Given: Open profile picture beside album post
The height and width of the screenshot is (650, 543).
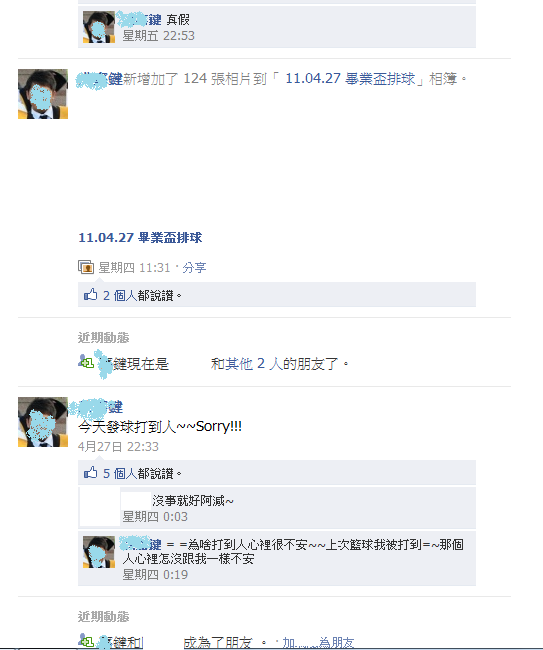Looking at the screenshot, I should tap(43, 94).
